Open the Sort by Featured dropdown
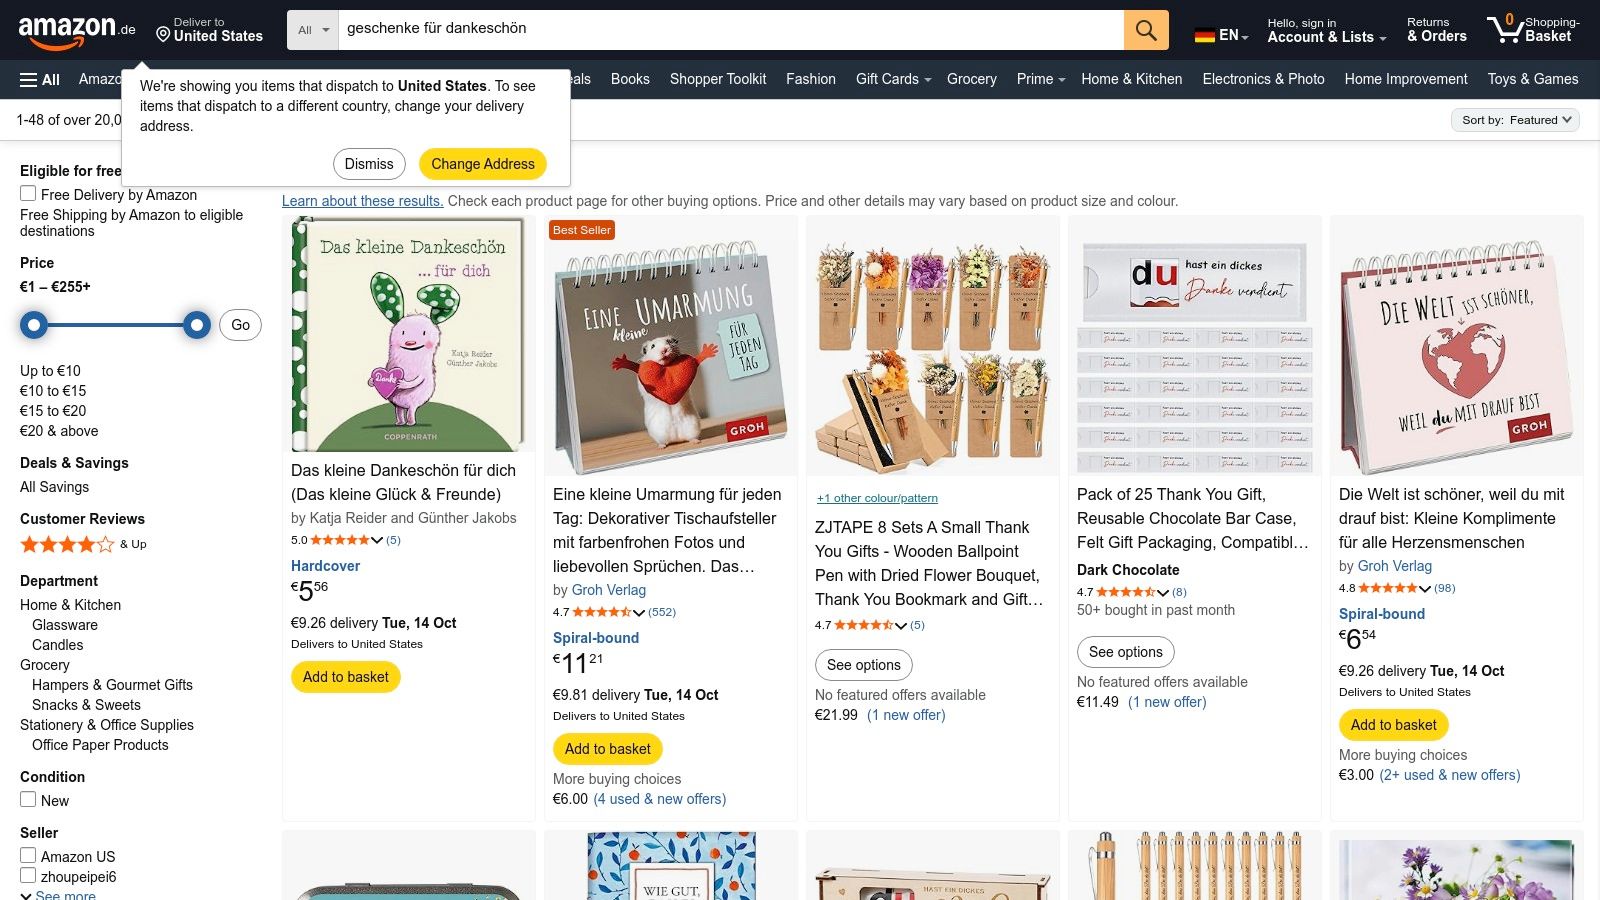1600x900 pixels. (1515, 120)
